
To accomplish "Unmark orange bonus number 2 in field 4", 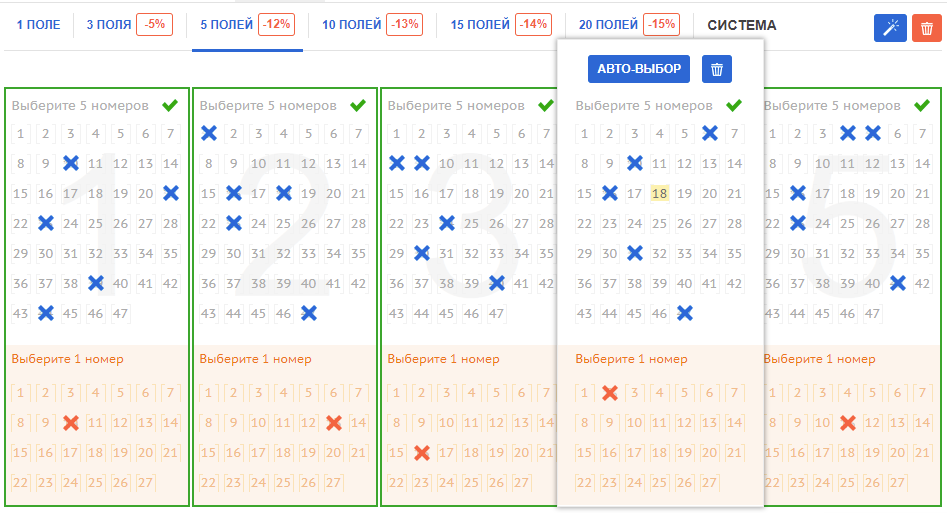I will click(610, 393).
